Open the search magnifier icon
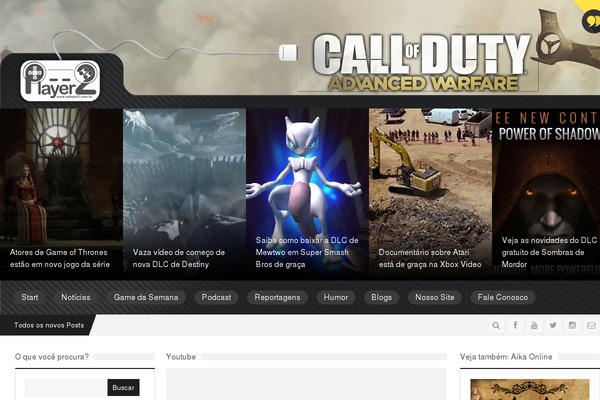 pos(496,325)
